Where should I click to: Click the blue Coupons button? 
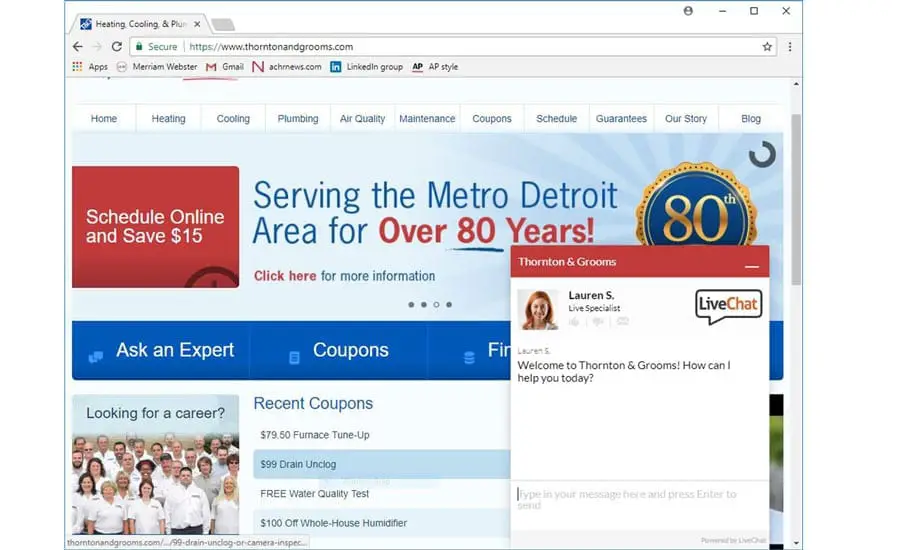pos(339,350)
